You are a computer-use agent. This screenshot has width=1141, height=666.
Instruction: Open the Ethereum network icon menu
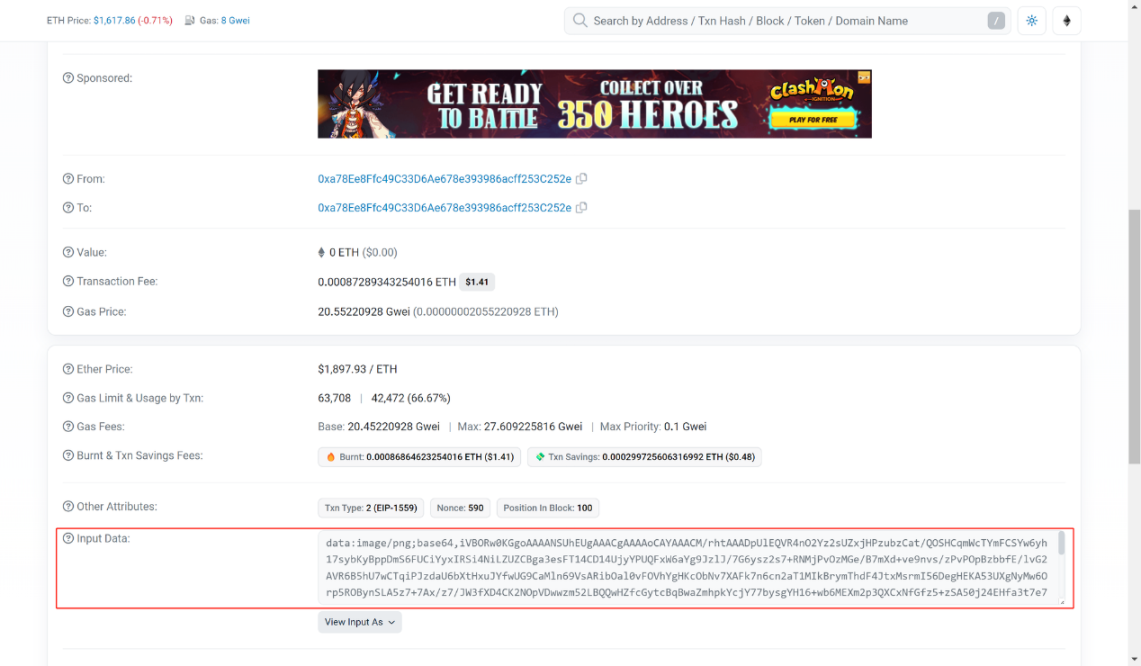(x=1066, y=21)
